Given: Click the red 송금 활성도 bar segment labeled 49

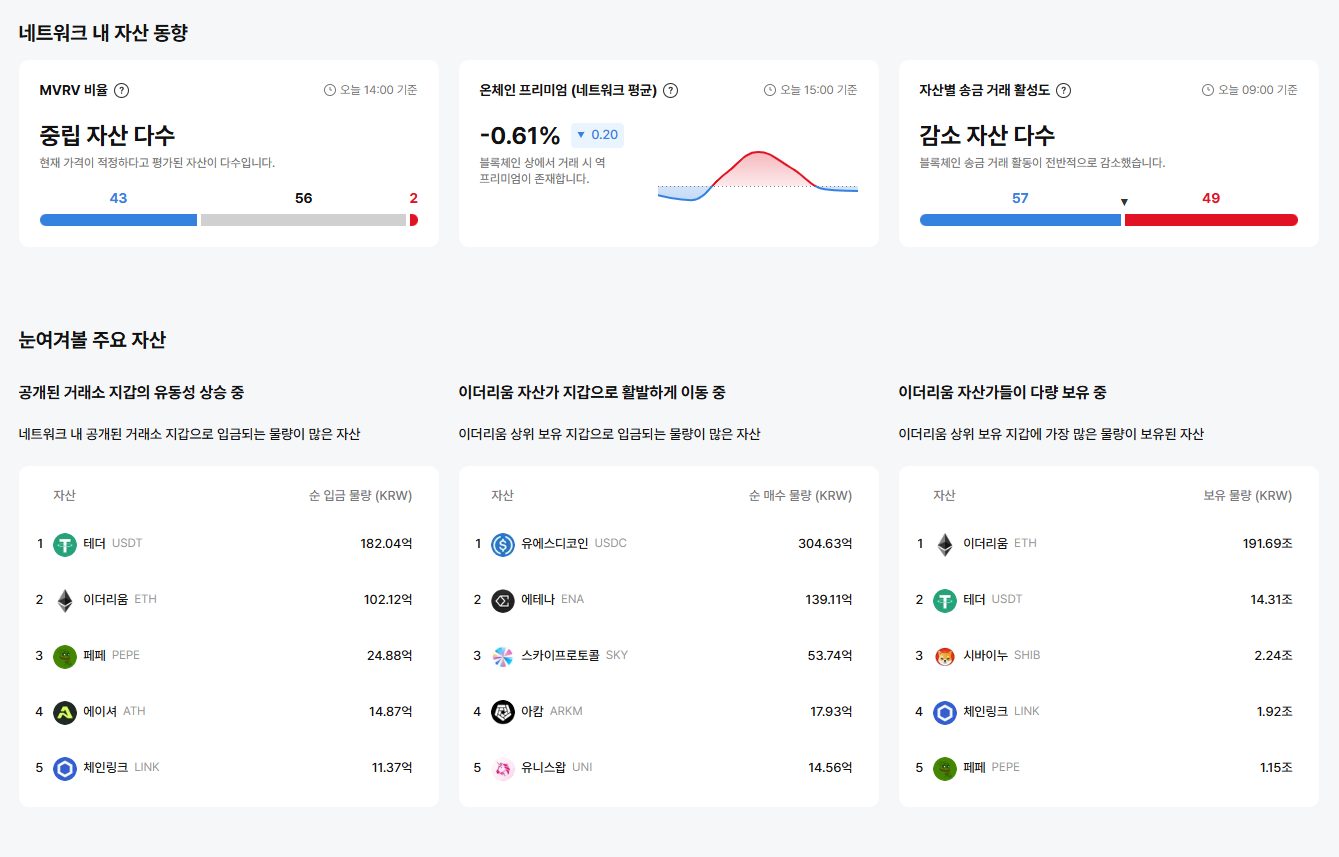Looking at the screenshot, I should (1211, 220).
